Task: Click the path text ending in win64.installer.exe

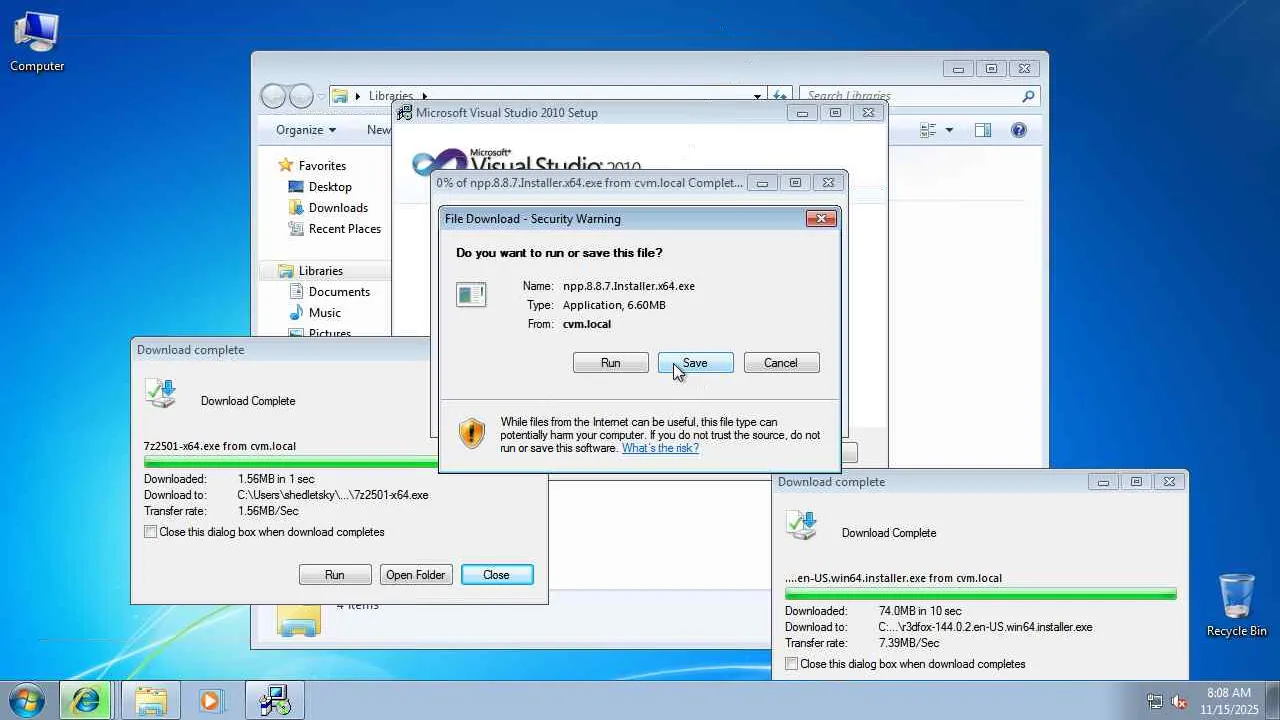Action: click(x=985, y=627)
